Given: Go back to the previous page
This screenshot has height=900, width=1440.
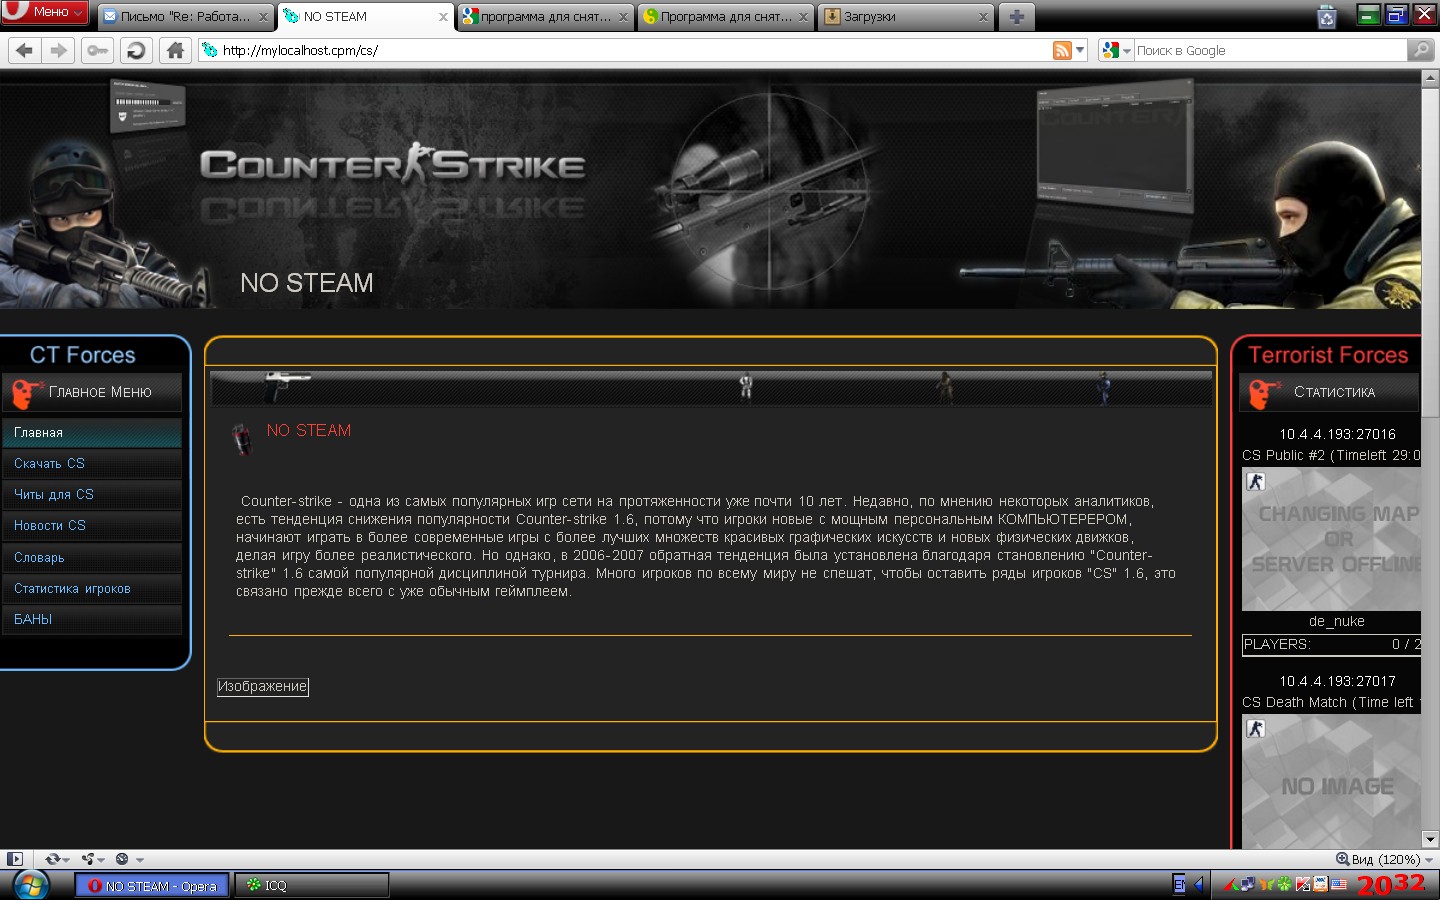Looking at the screenshot, I should (x=25, y=50).
